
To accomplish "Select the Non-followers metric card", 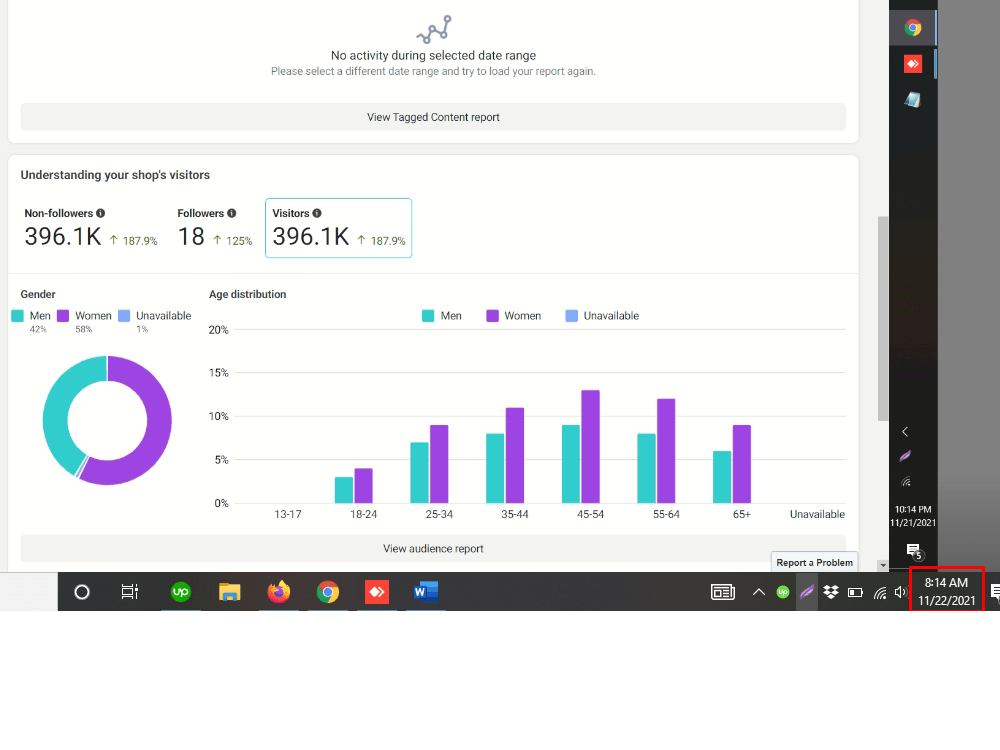I will (x=91, y=228).
